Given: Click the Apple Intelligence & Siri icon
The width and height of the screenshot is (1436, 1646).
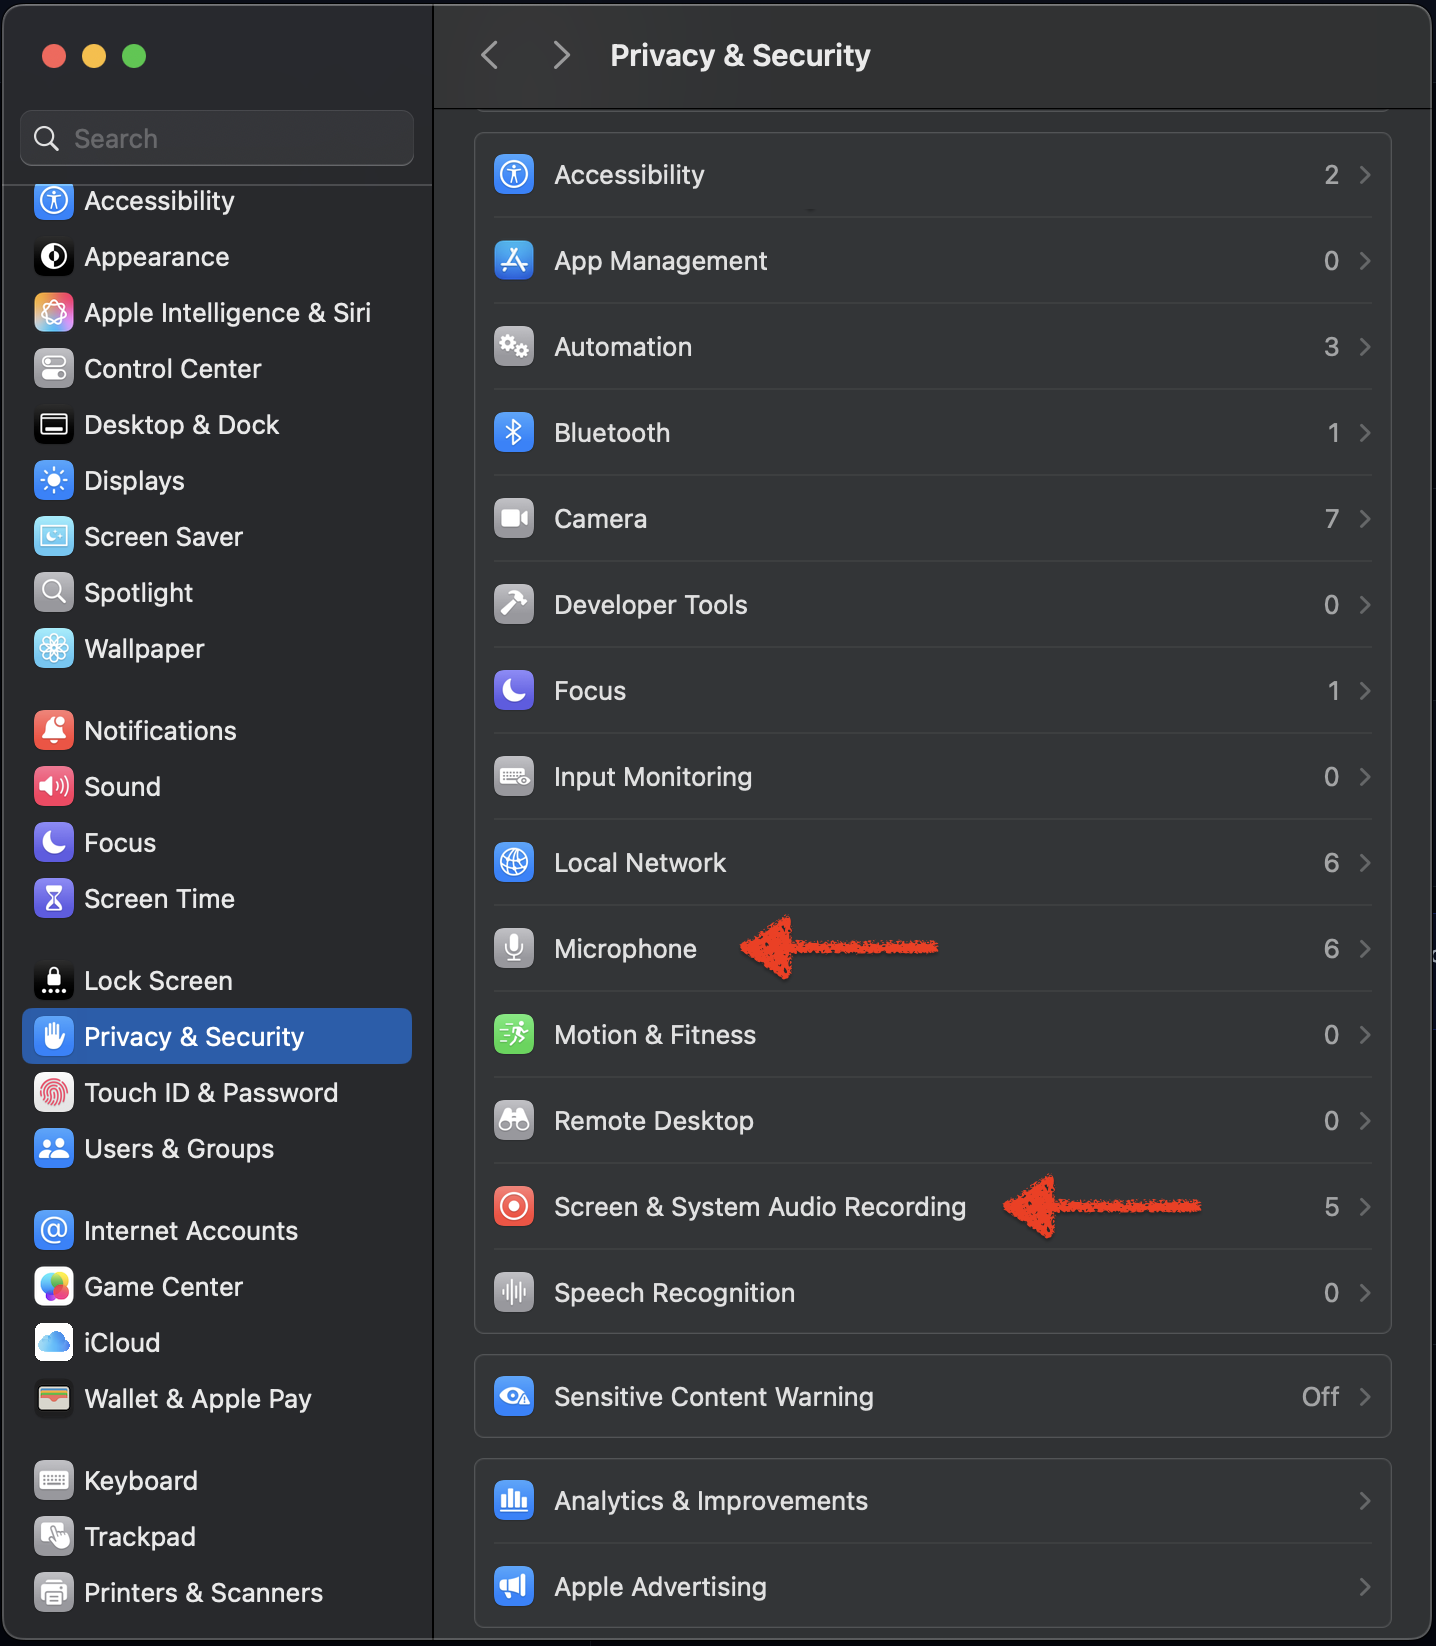Looking at the screenshot, I should (x=54, y=313).
